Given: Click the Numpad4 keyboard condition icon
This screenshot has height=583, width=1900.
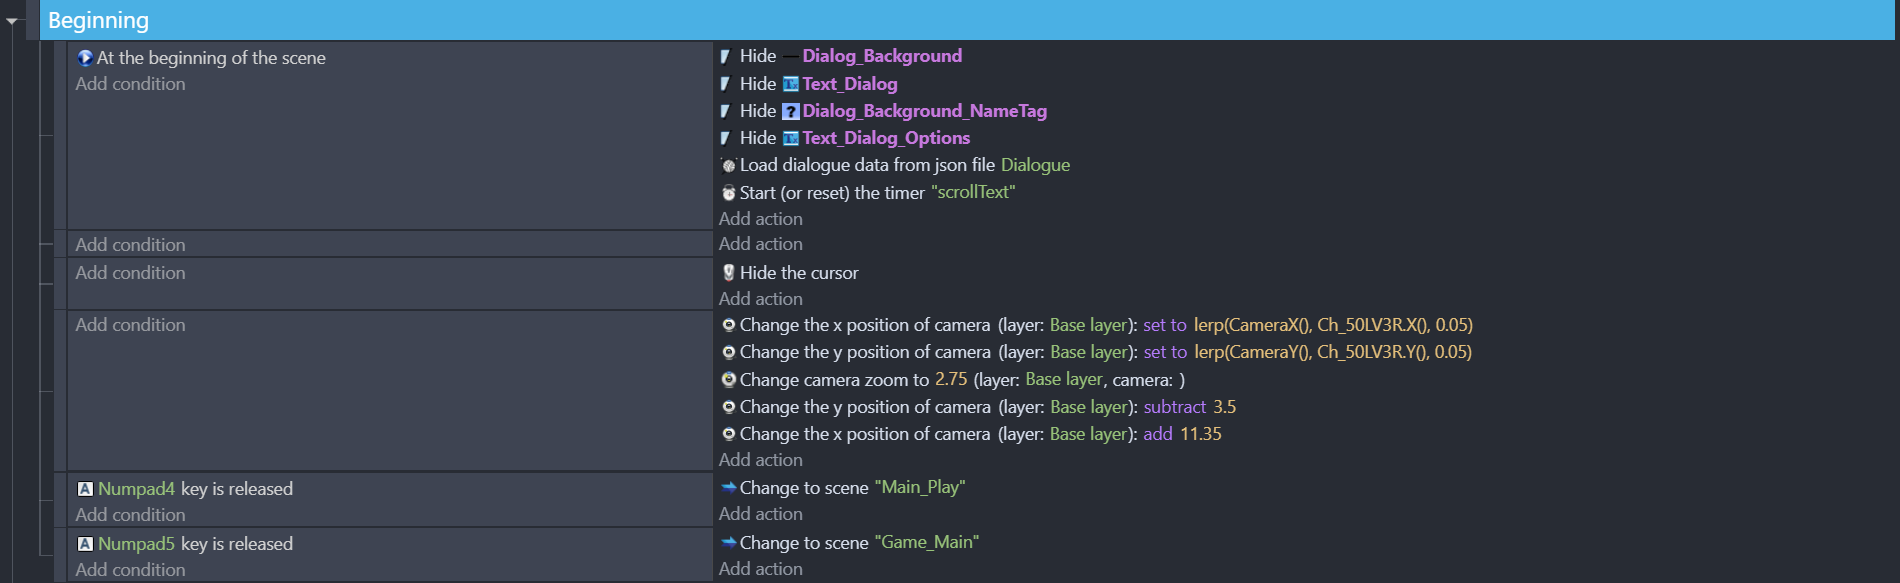Looking at the screenshot, I should click(x=85, y=489).
